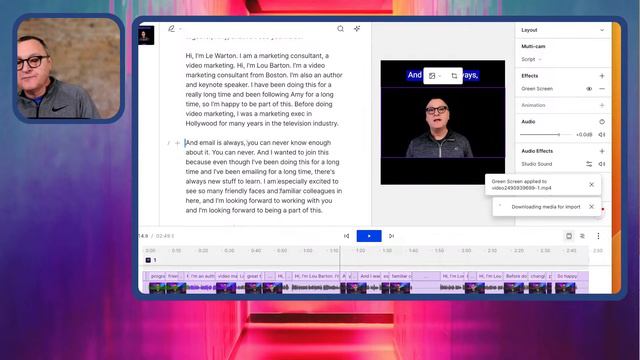This screenshot has width=640, height=360.
Task: Mute the audio using the speaker icon
Action: 602,135
